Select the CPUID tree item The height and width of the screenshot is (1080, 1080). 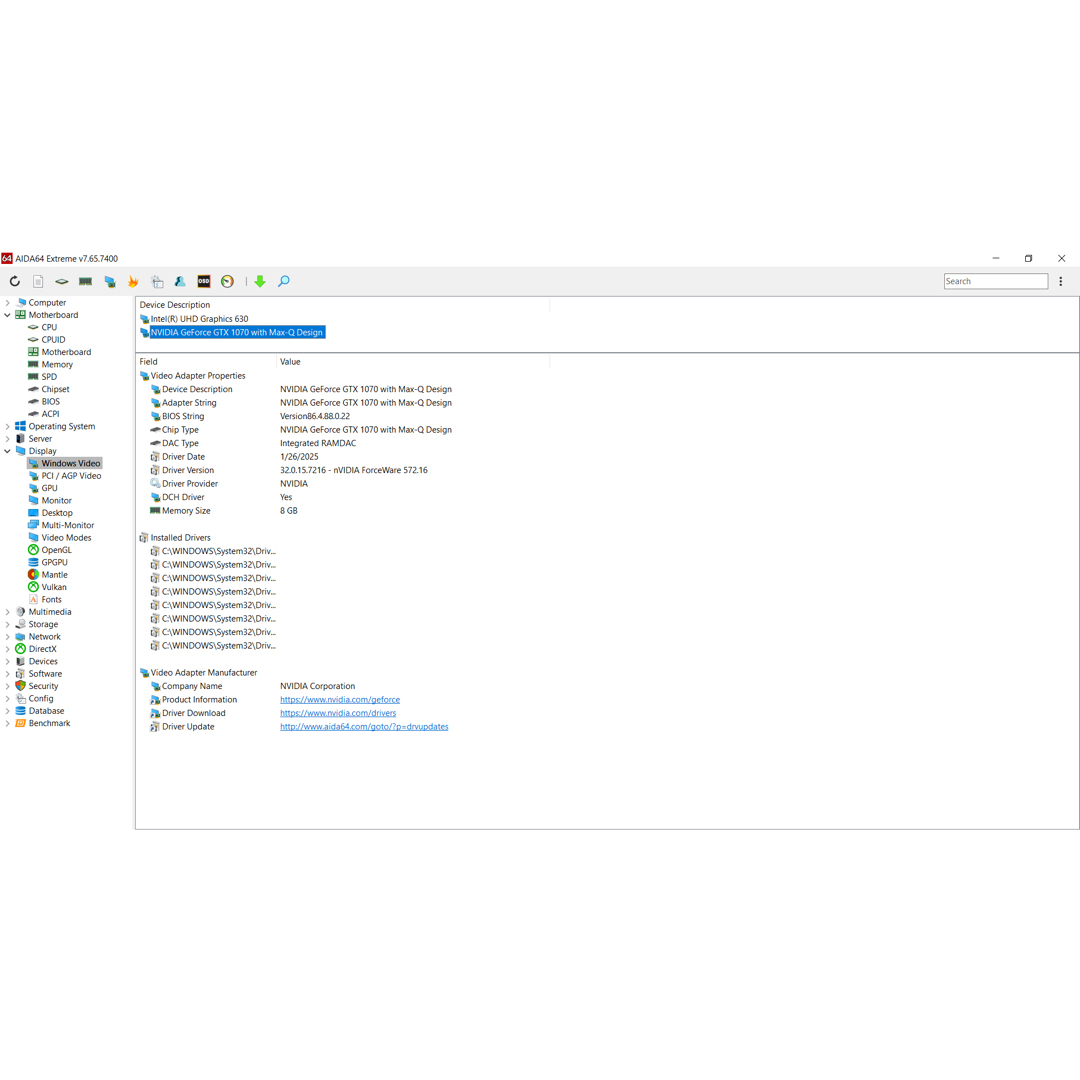53,340
